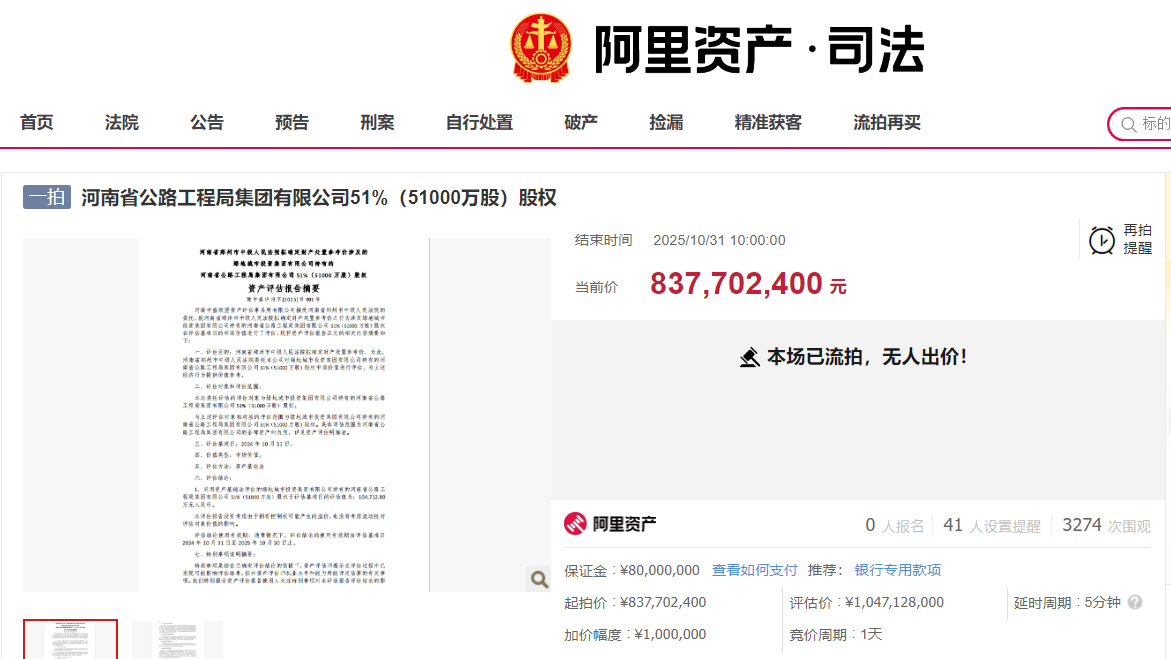
Task: Open the 首页 navigation tab
Action: tap(37, 123)
